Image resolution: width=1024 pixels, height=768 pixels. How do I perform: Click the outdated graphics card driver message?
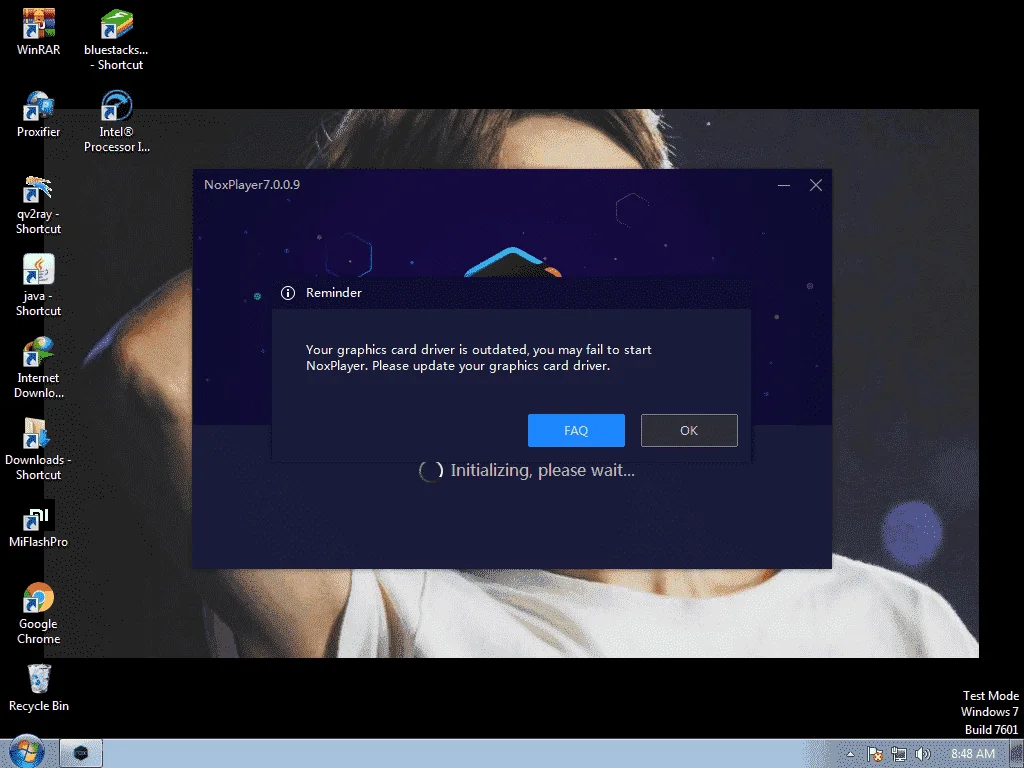(x=479, y=358)
